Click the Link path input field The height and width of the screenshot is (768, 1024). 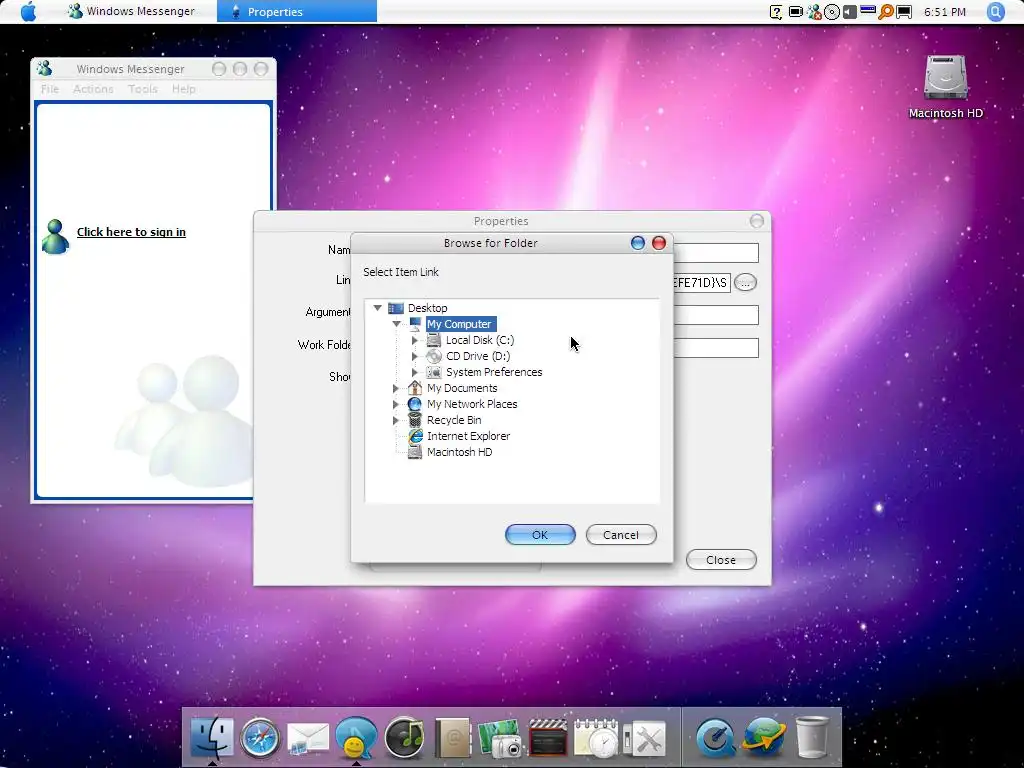pyautogui.click(x=701, y=283)
